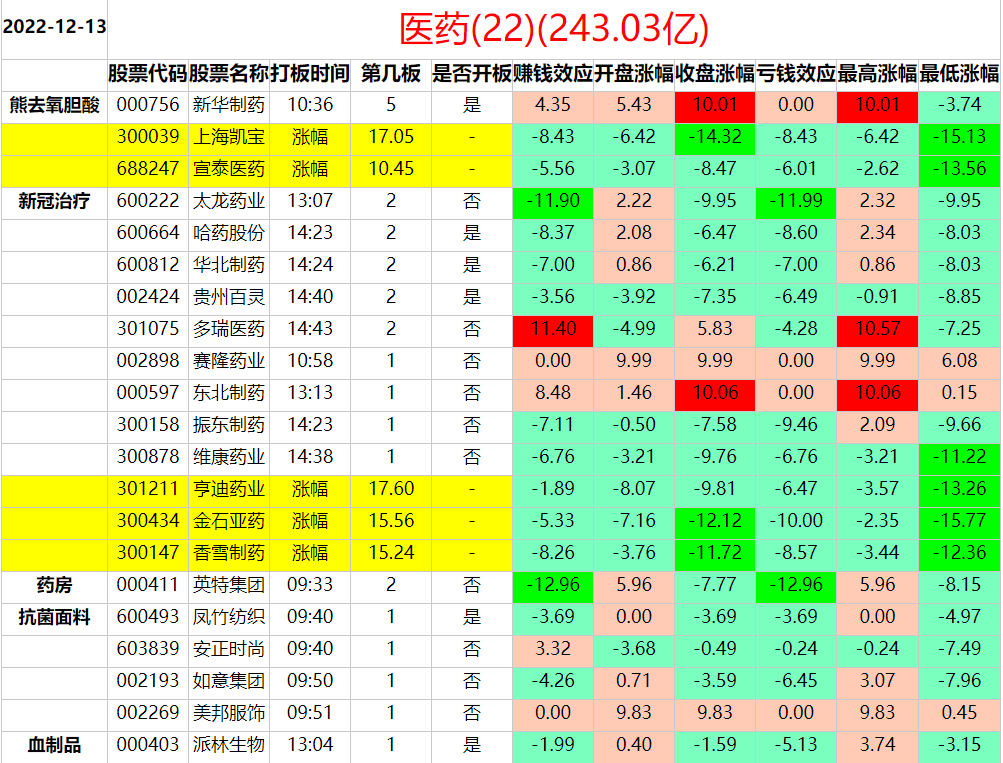Select the 第几板 column header

391,74
